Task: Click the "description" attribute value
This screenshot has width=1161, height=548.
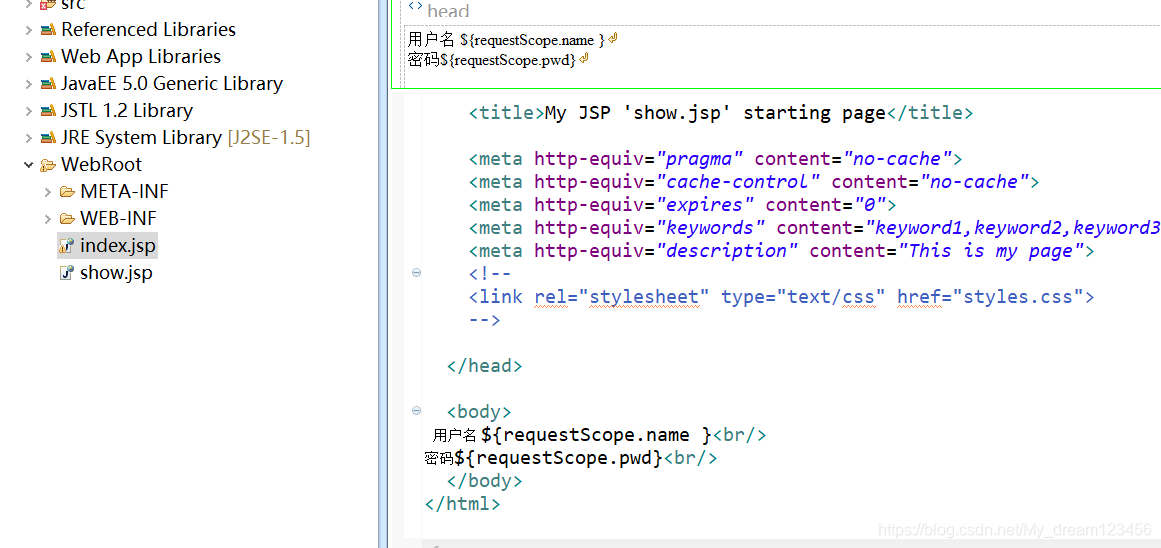Action: [727, 250]
